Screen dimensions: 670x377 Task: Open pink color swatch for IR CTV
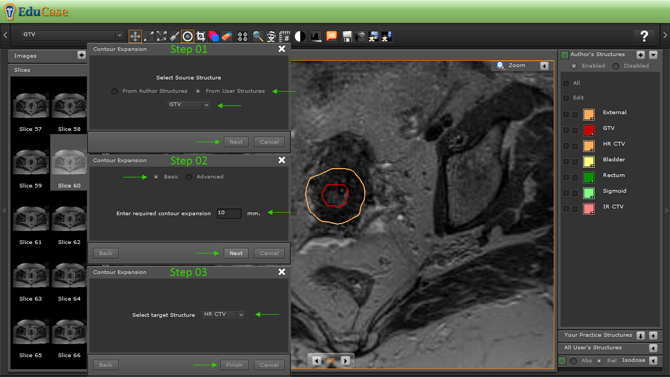click(589, 209)
